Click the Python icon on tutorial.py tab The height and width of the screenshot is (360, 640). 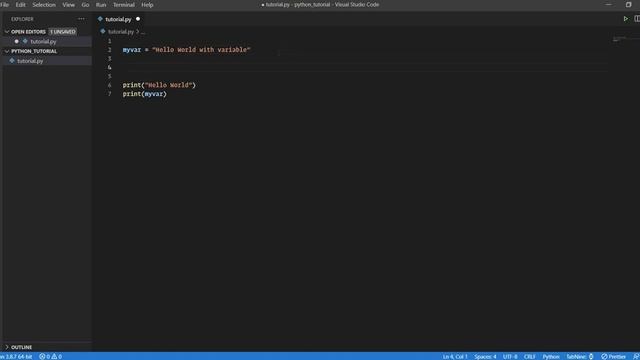[100, 19]
